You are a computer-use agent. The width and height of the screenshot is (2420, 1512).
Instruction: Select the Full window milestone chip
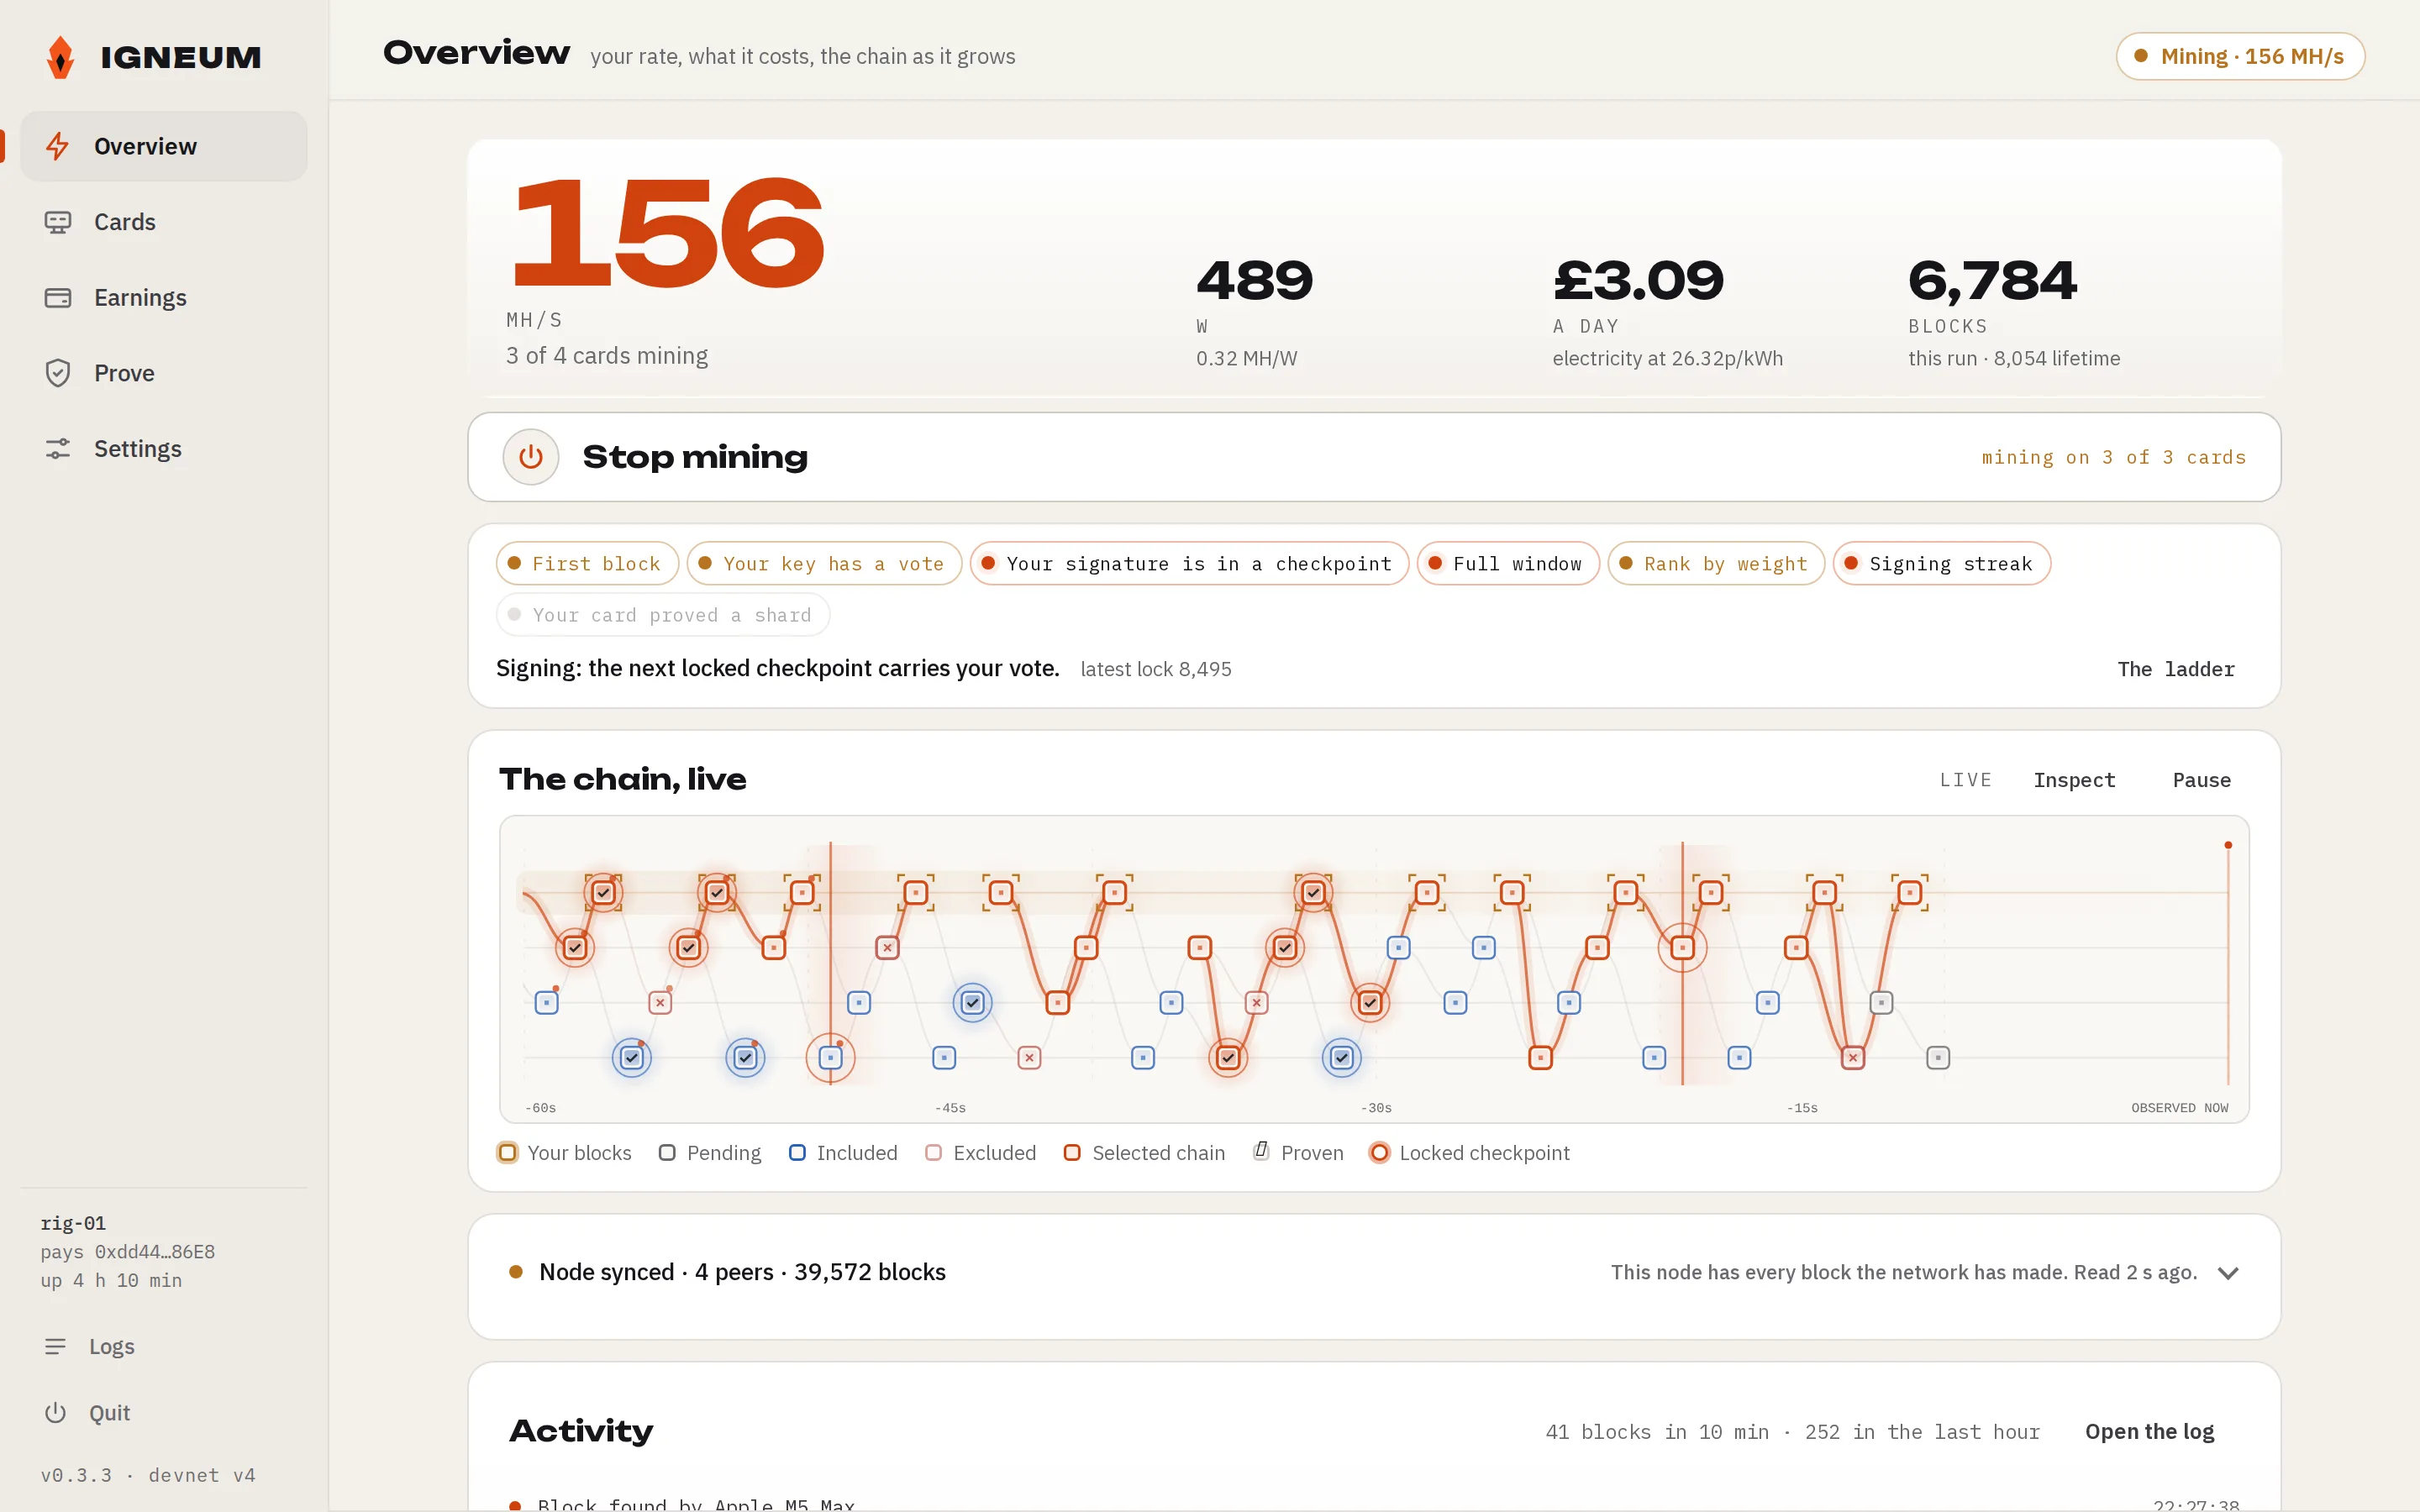point(1508,564)
